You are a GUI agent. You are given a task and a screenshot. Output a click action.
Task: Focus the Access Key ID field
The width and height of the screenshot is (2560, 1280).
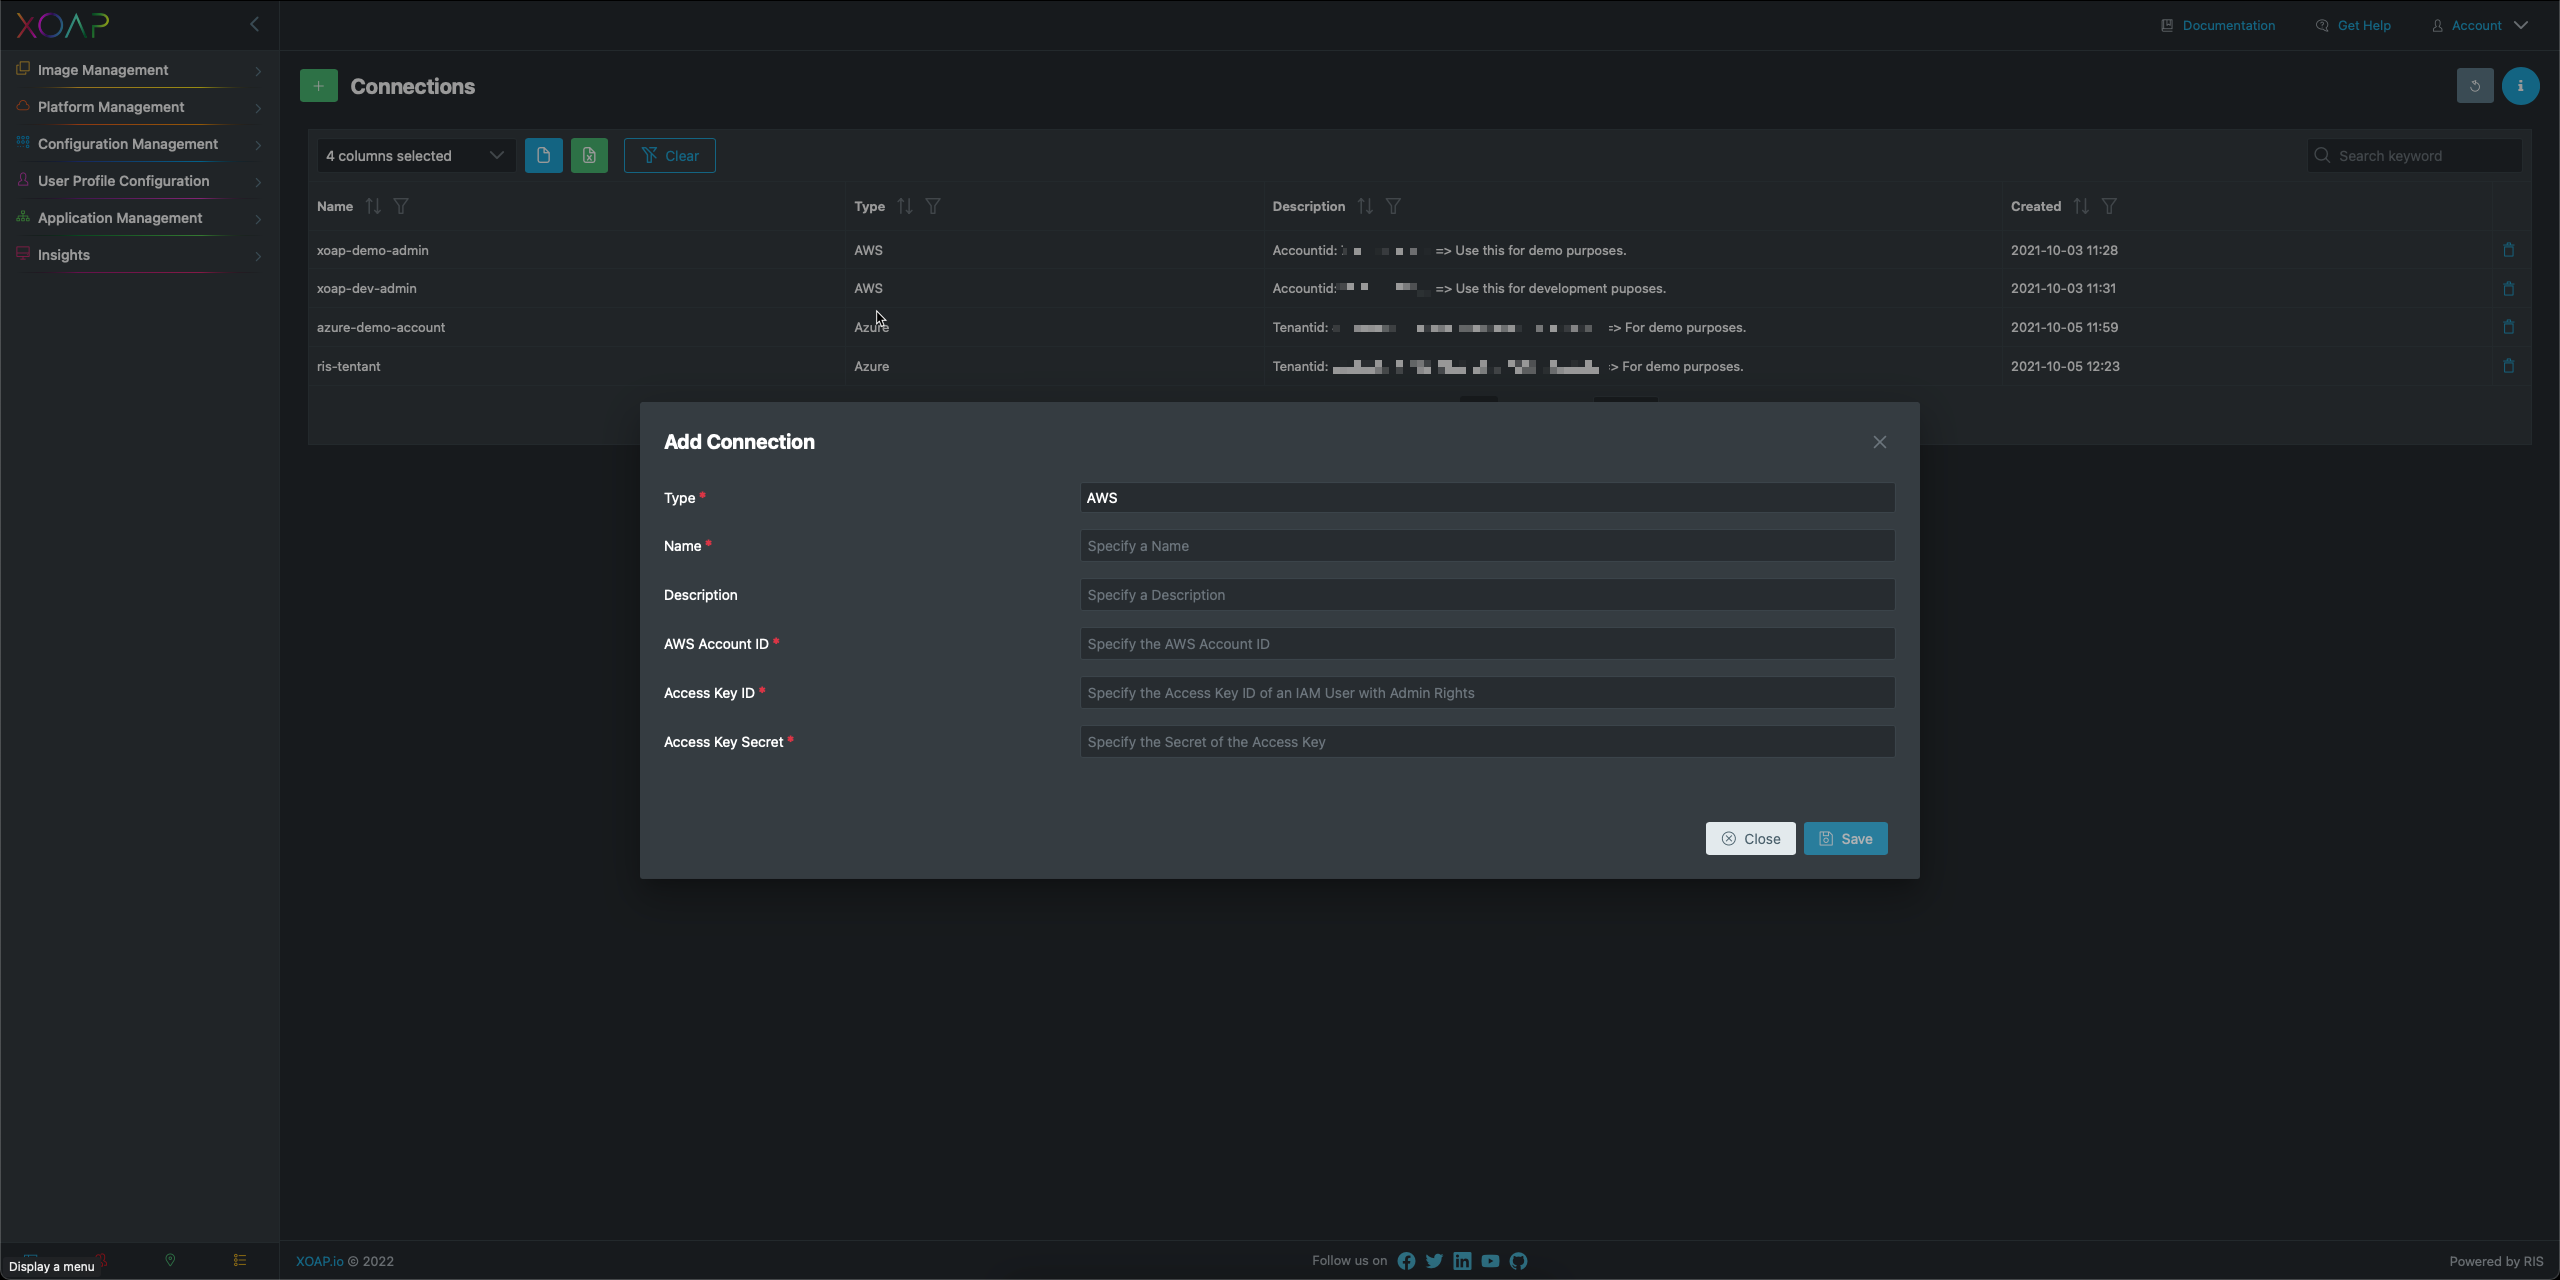1487,693
